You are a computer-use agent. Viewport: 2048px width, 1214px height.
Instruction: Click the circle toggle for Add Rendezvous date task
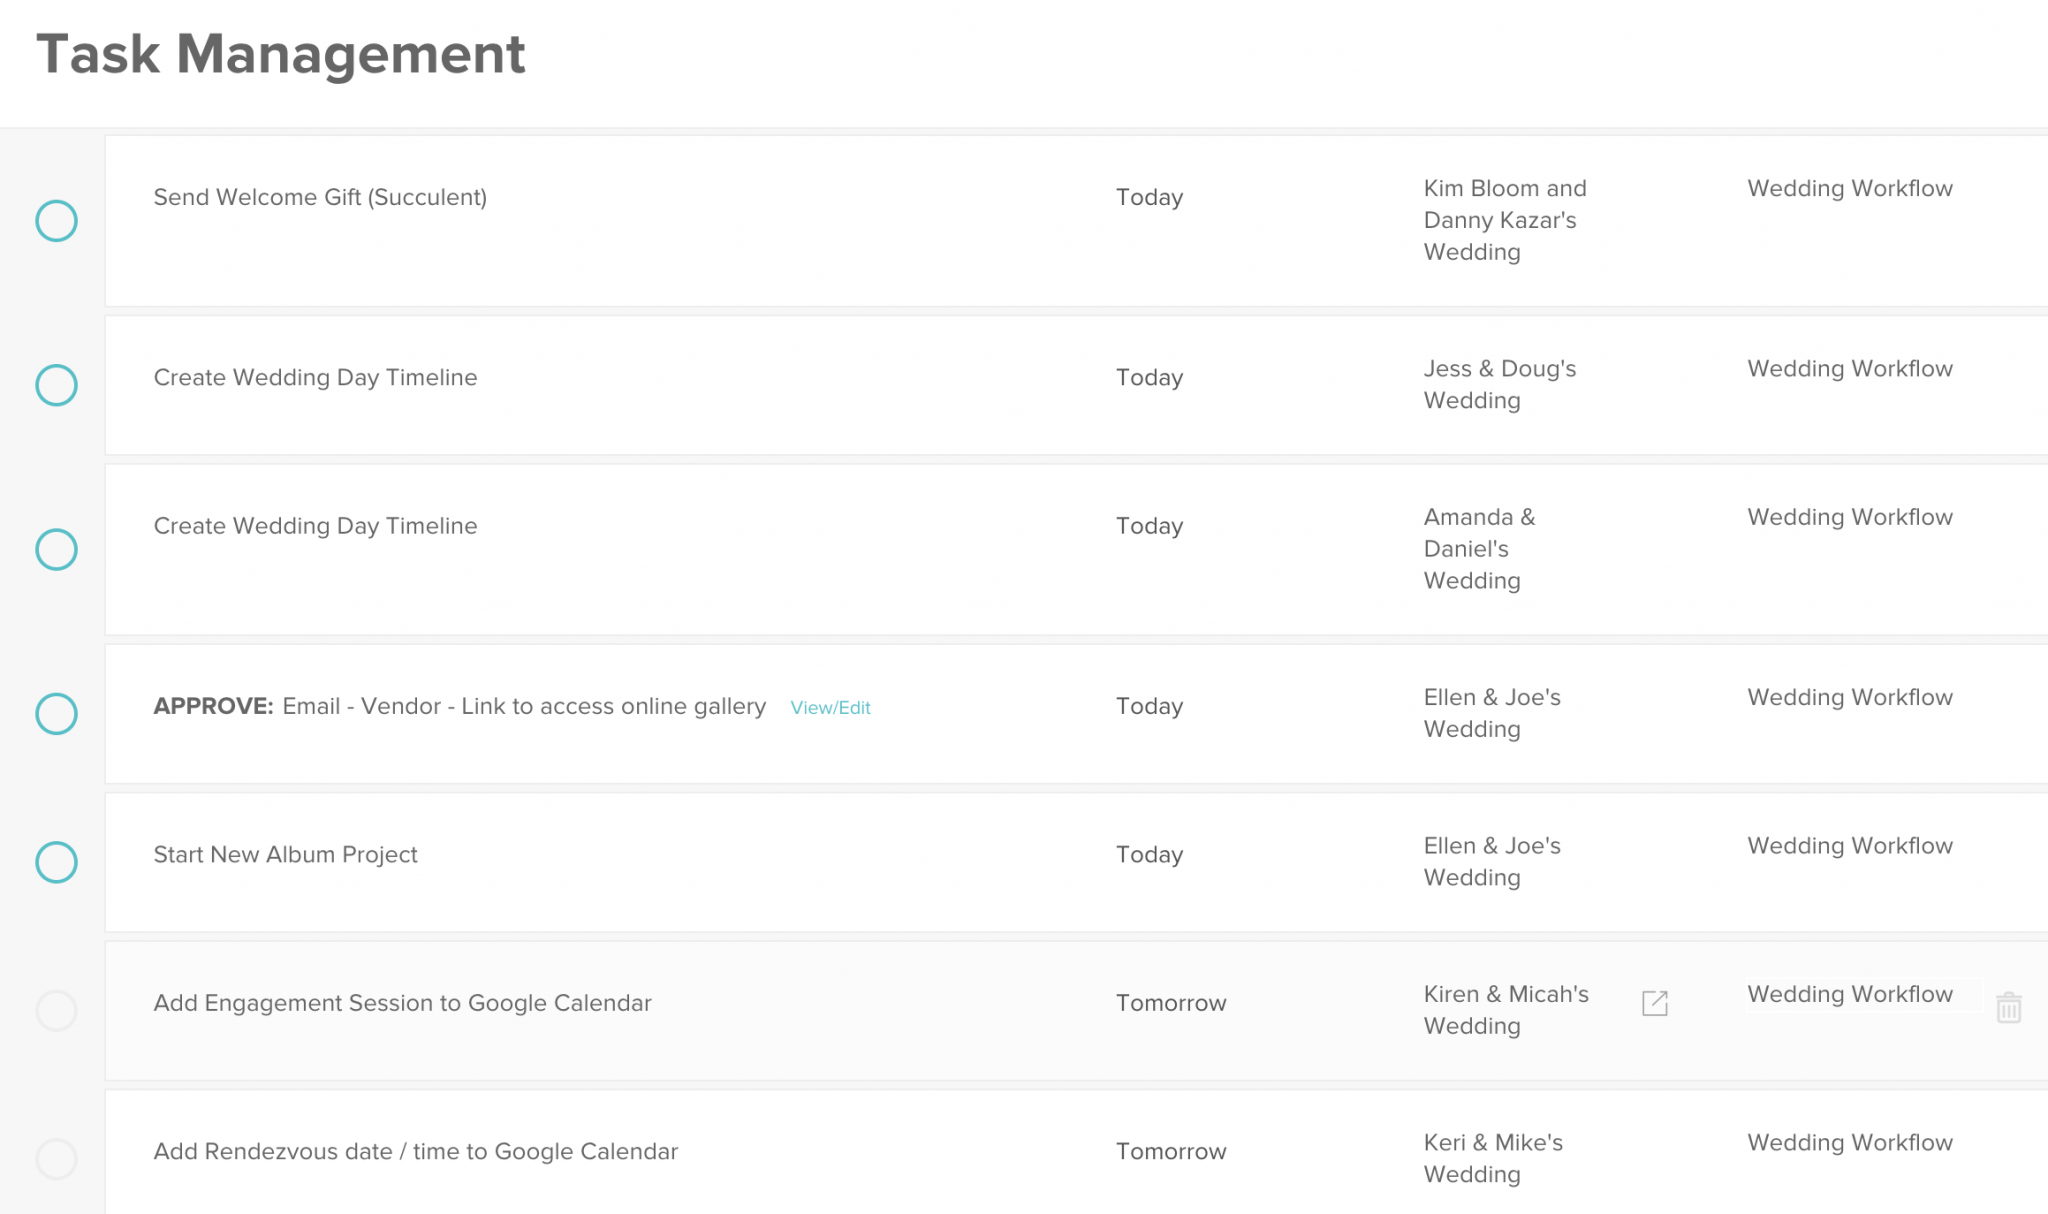pos(53,1152)
